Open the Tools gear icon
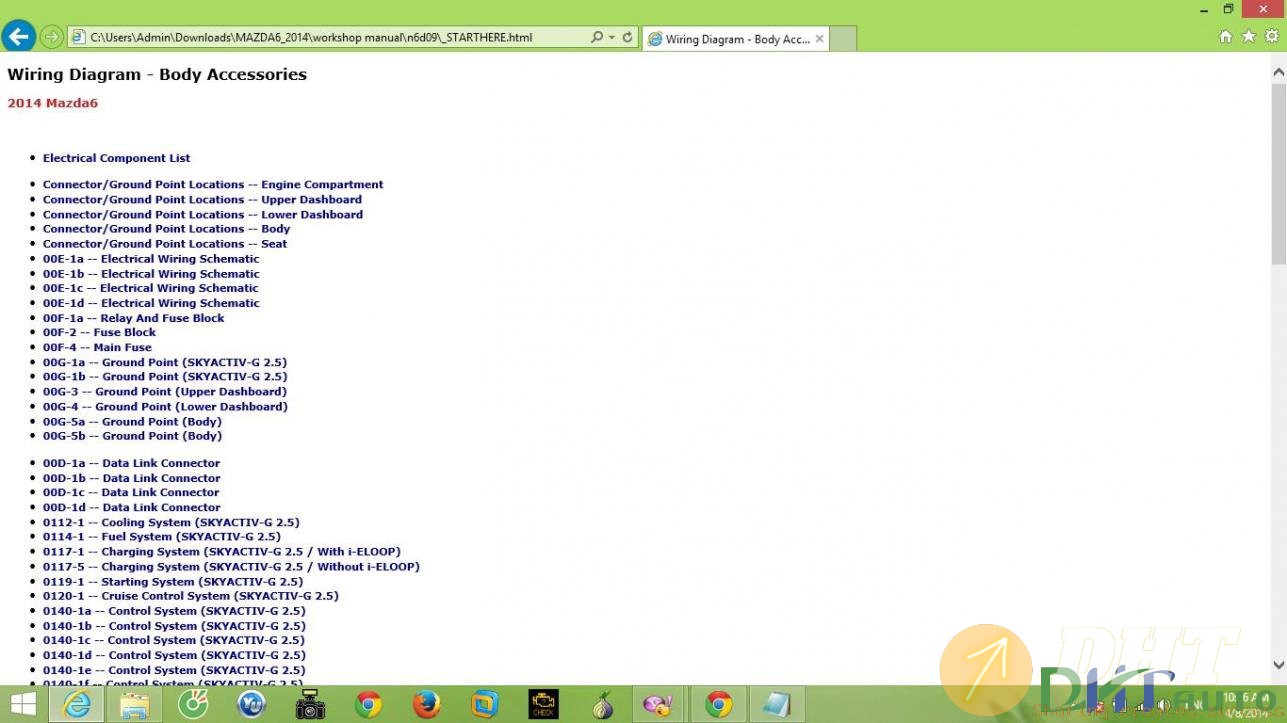The image size is (1287, 723). (1272, 37)
